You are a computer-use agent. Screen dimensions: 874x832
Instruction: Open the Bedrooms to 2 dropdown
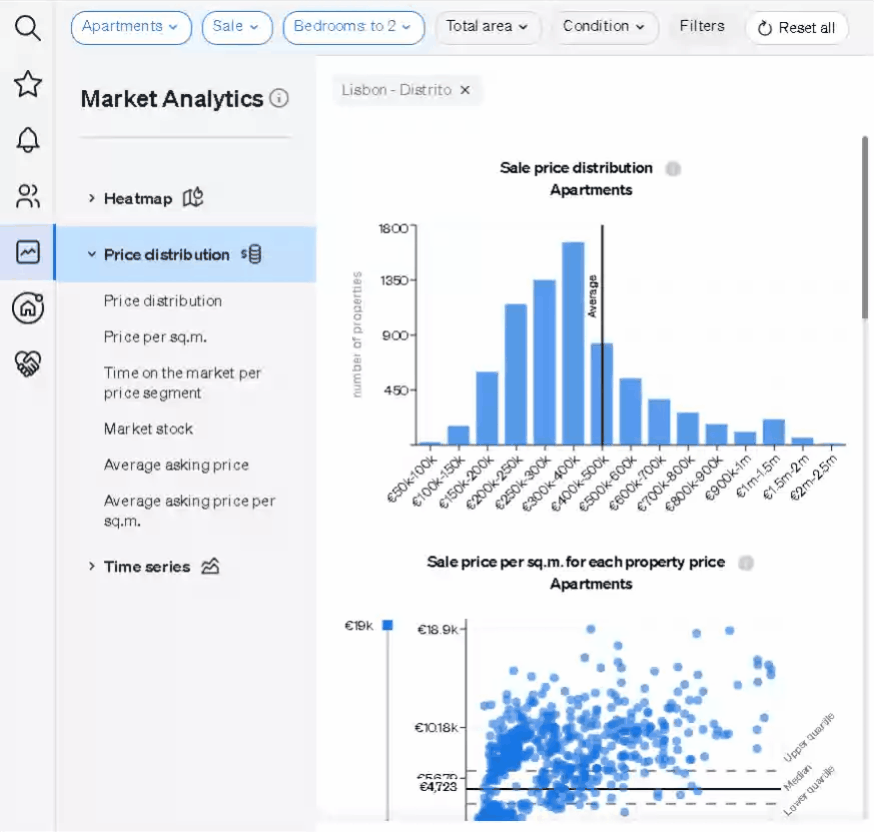pyautogui.click(x=353, y=27)
